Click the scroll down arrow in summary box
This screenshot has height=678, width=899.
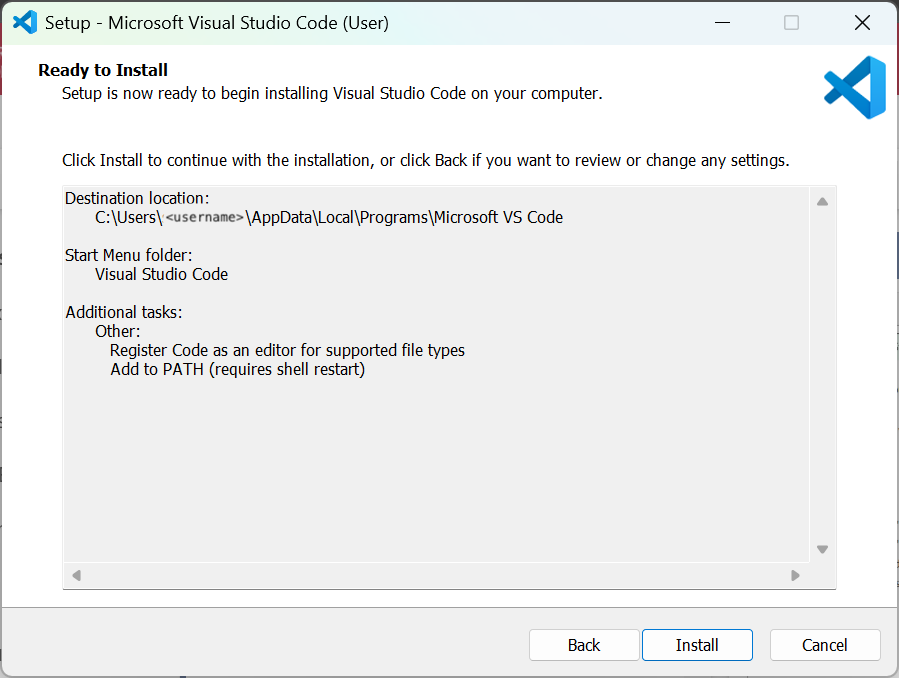pyautogui.click(x=822, y=549)
